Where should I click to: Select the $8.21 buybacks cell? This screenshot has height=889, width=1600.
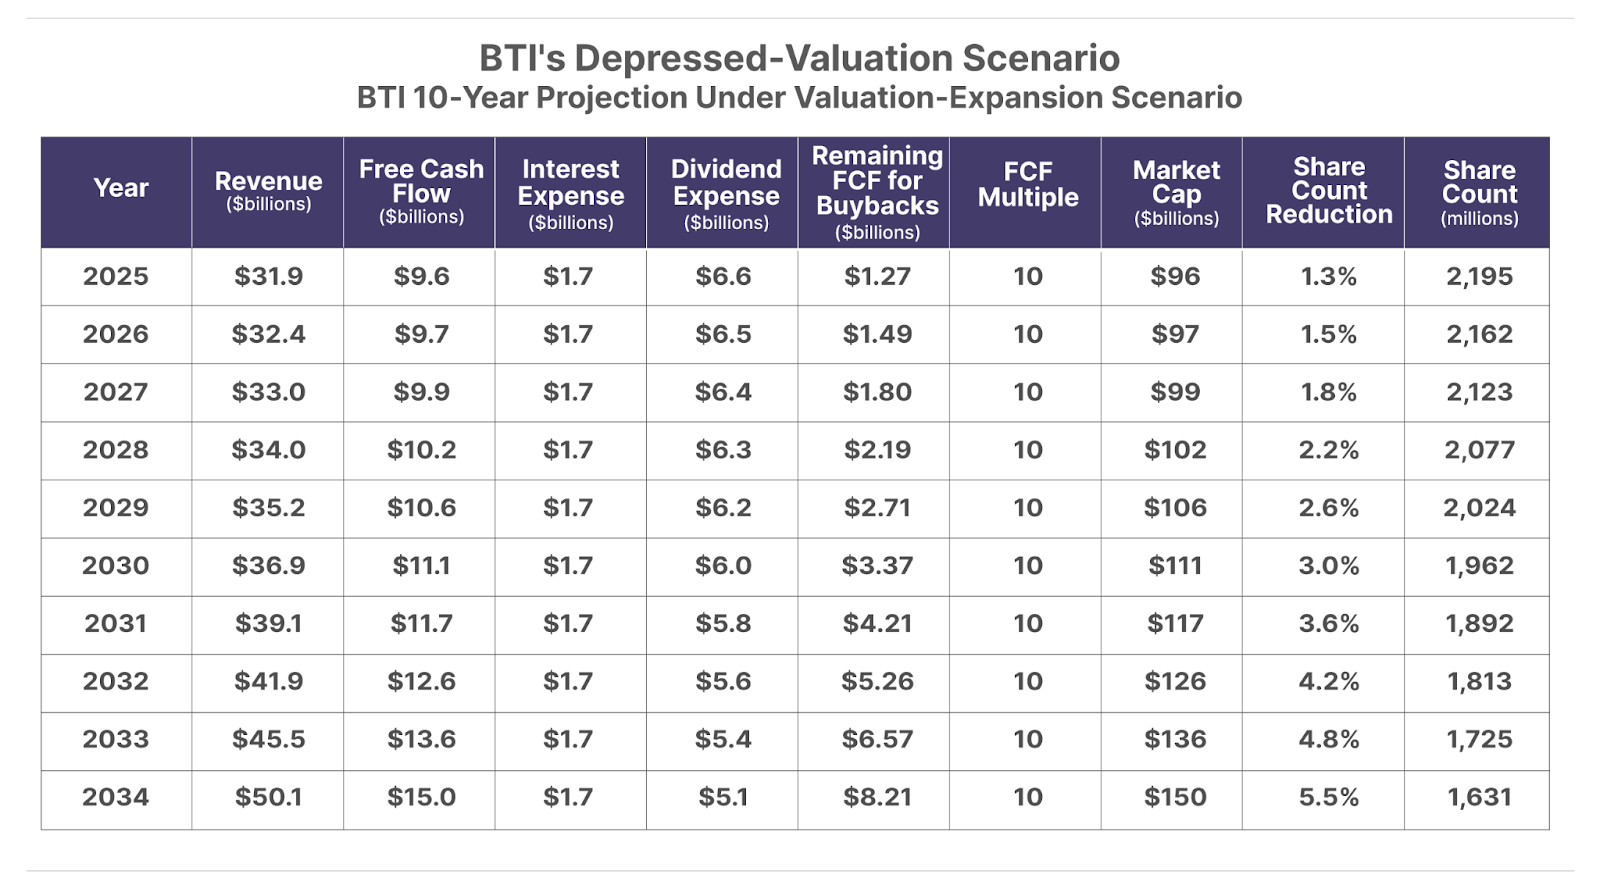coord(877,797)
